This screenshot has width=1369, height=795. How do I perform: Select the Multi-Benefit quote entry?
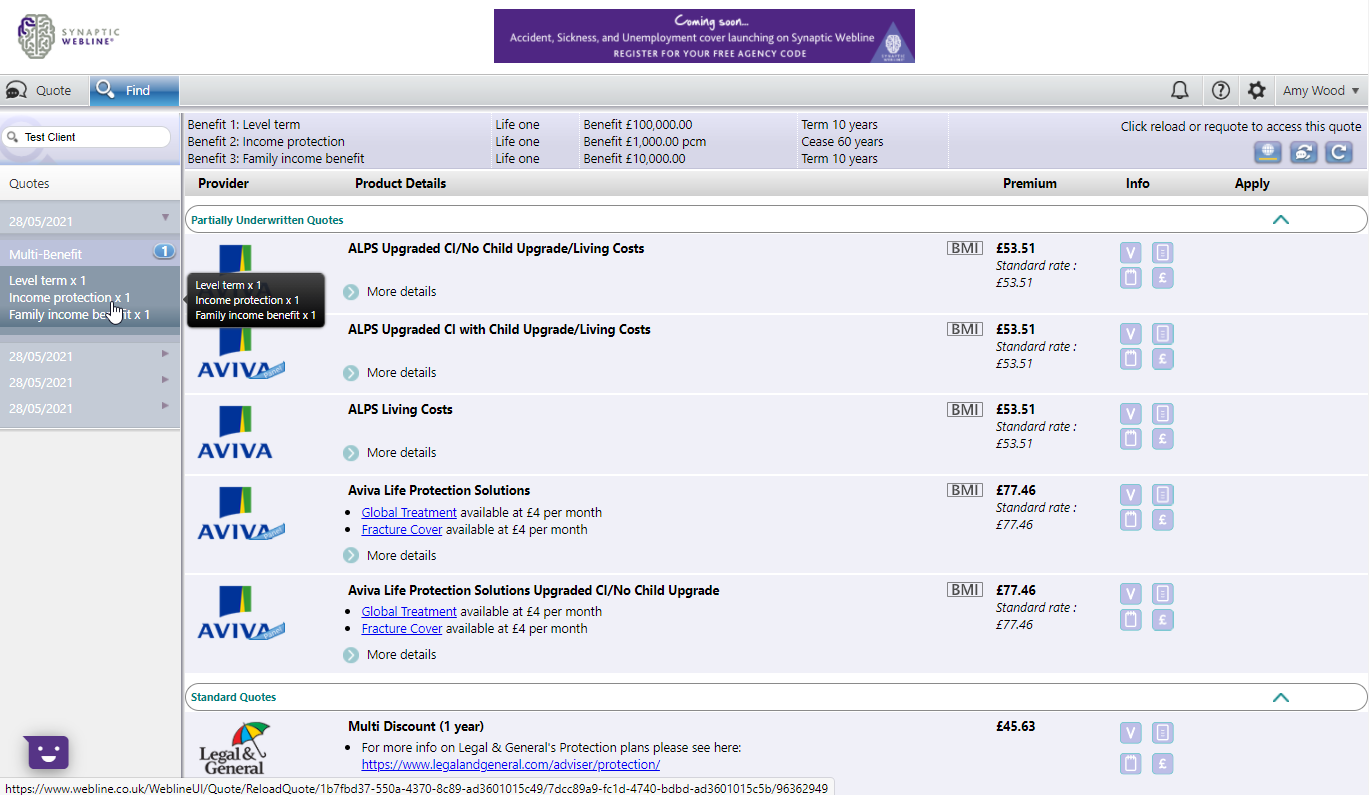click(x=90, y=254)
